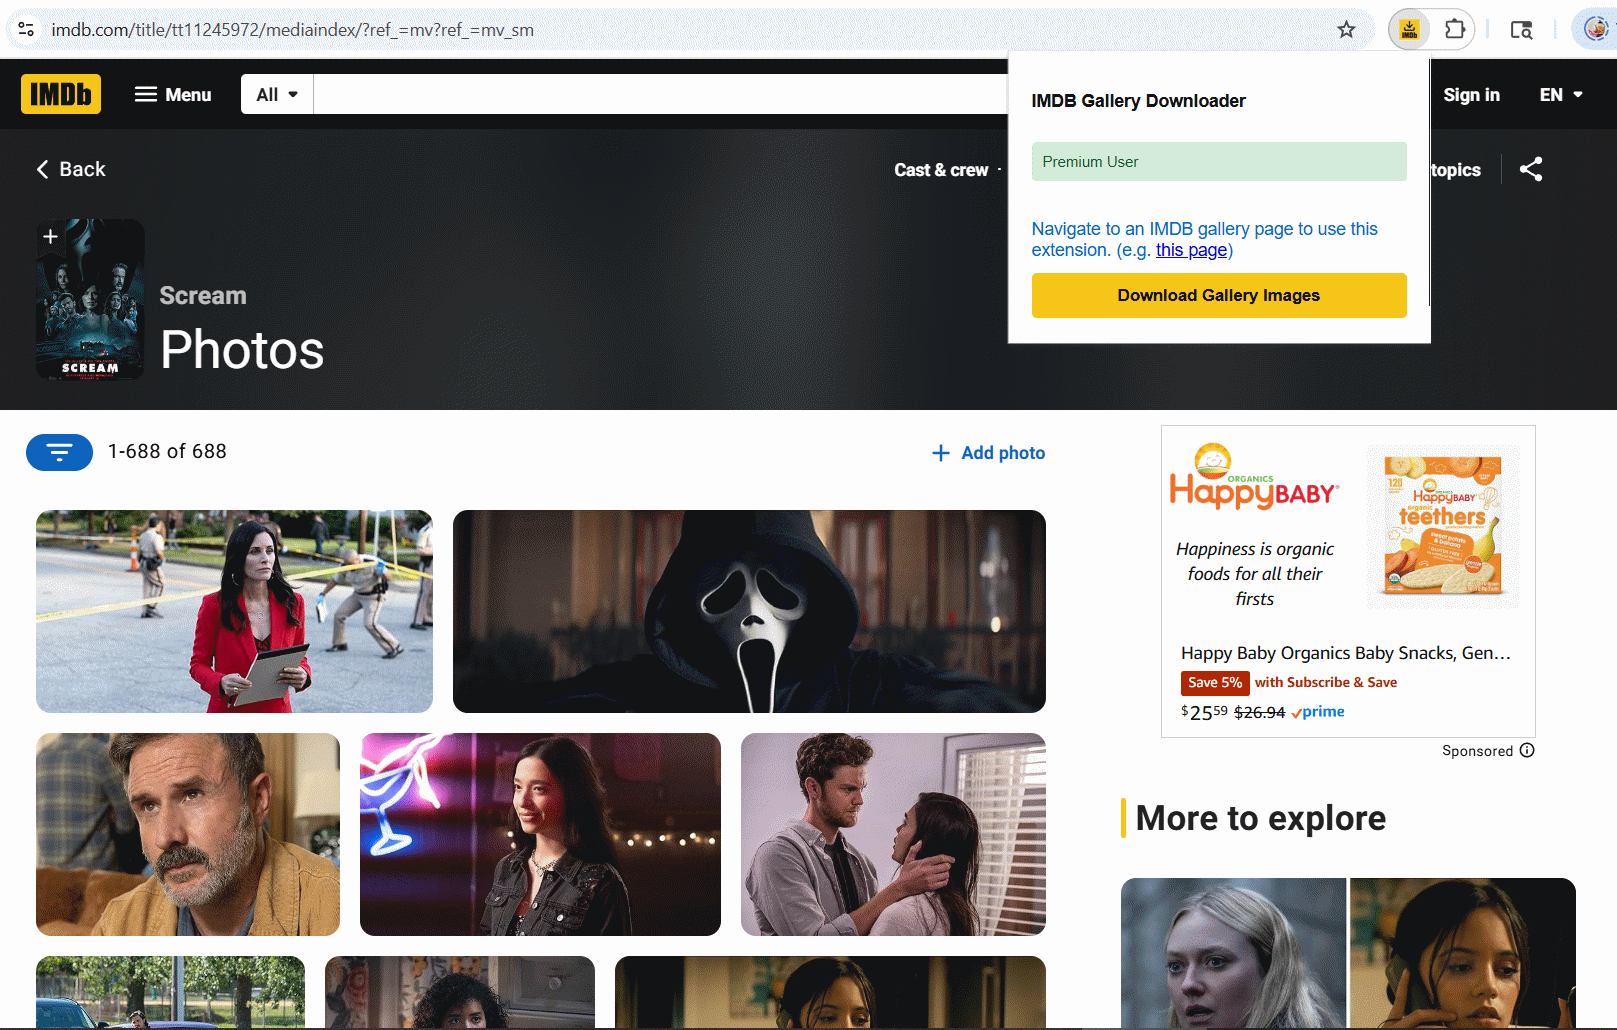Click the Add photo link
This screenshot has width=1617, height=1030.
tap(988, 453)
